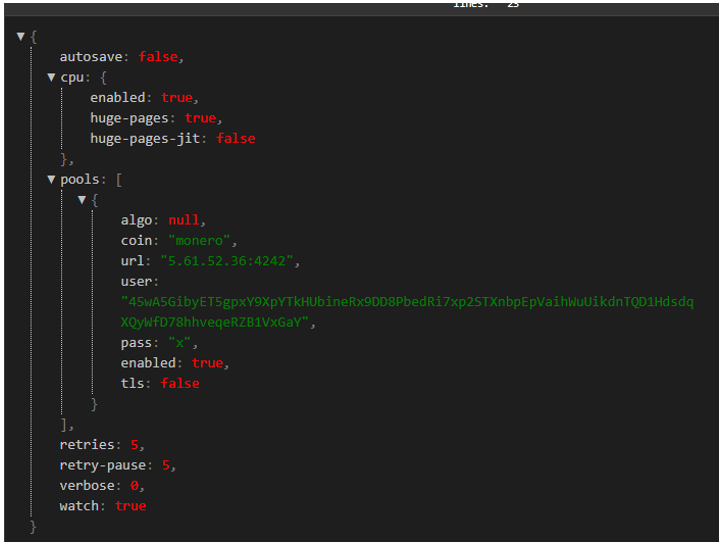Select the true value for huge-pages
This screenshot has height=545, width=722.
pos(200,118)
